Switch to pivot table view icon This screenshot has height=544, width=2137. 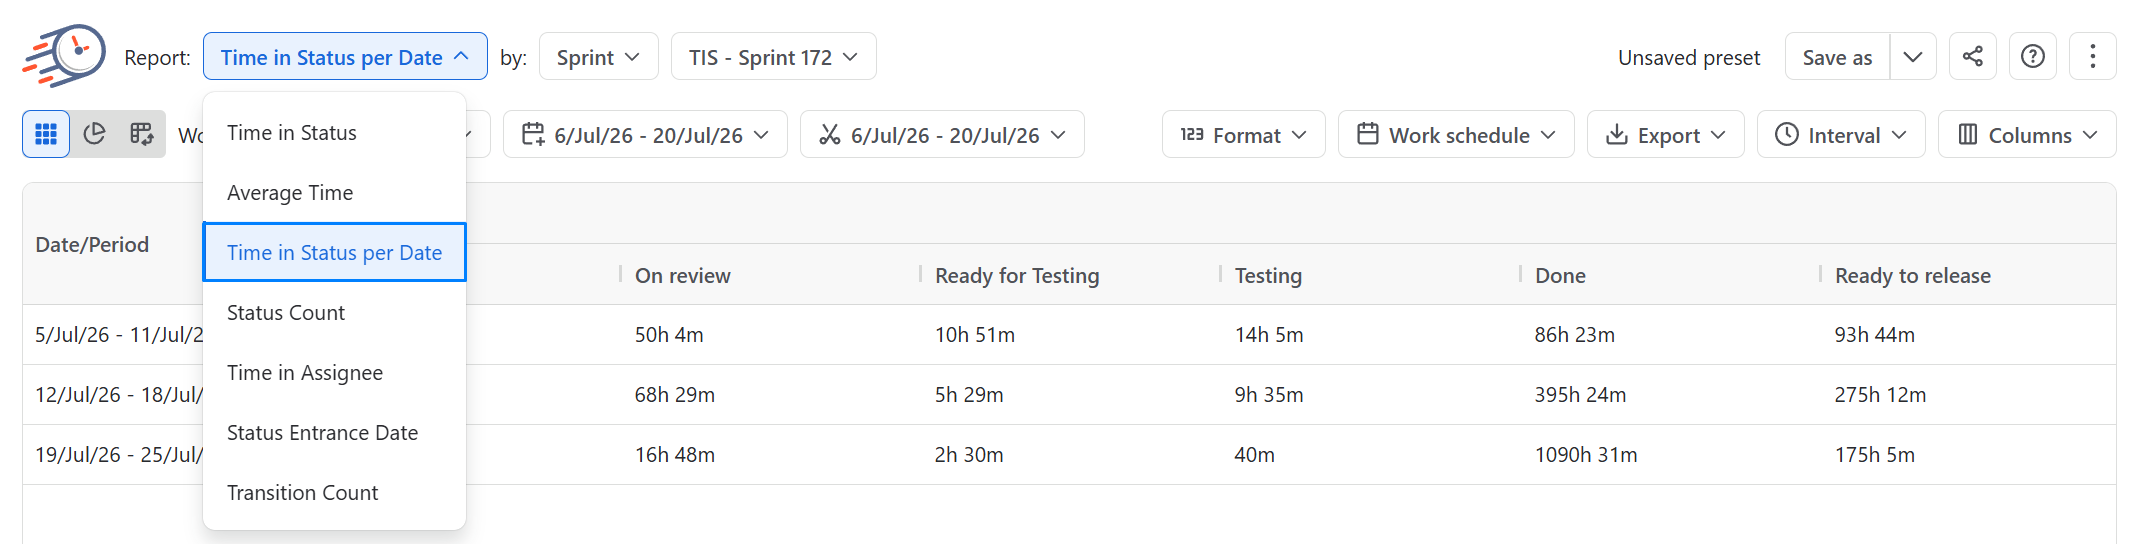coord(141,134)
